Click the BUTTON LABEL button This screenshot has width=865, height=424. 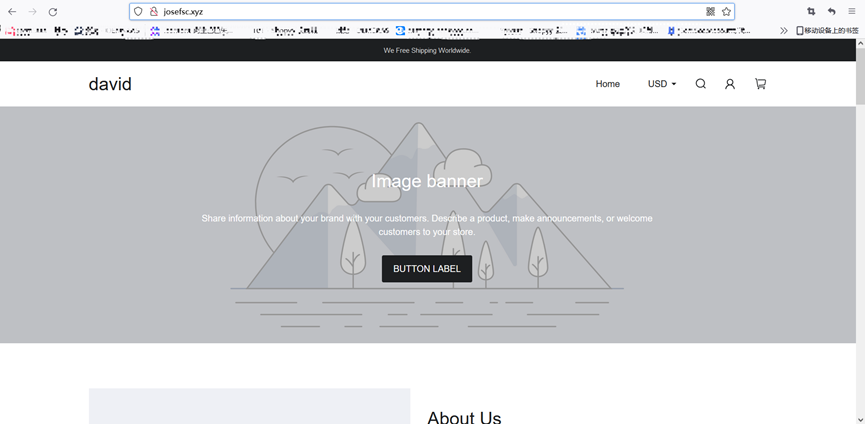click(x=427, y=269)
